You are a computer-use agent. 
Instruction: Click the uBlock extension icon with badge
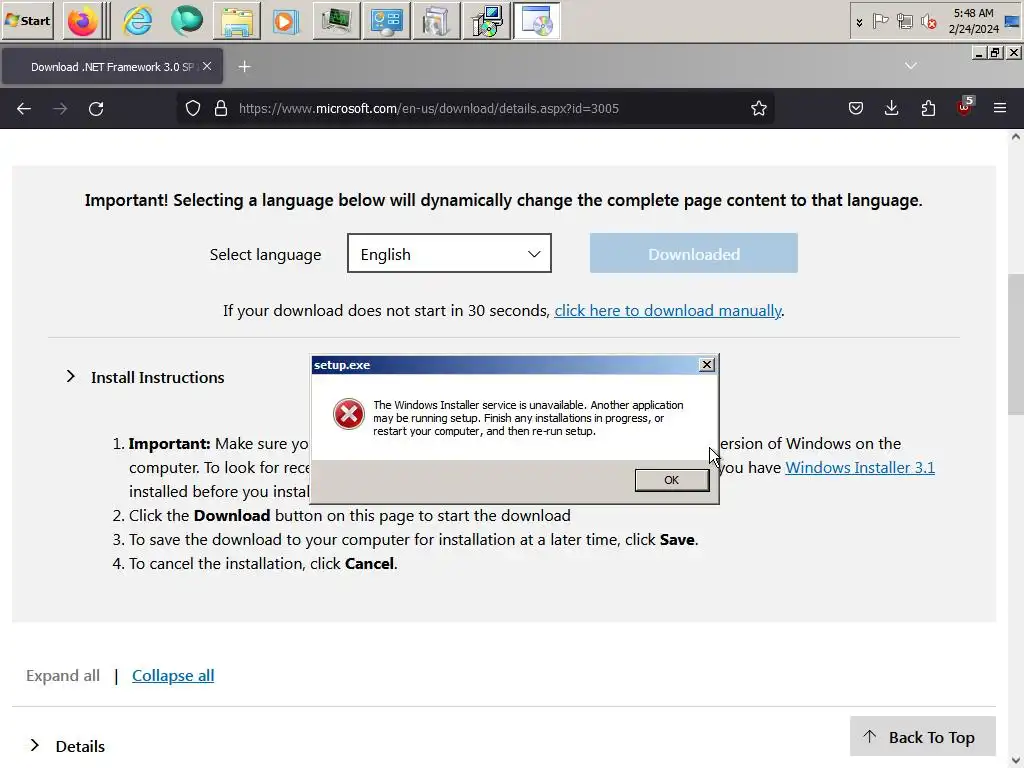pos(965,107)
